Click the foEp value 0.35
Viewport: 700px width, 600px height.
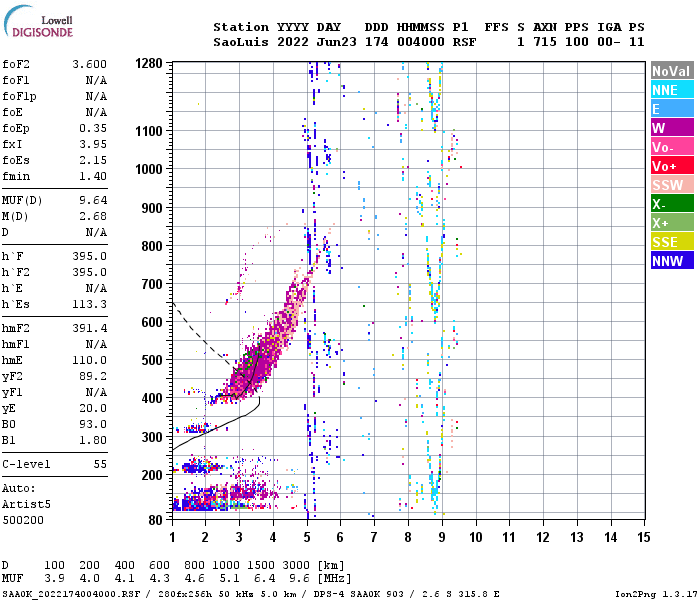[x=93, y=128]
